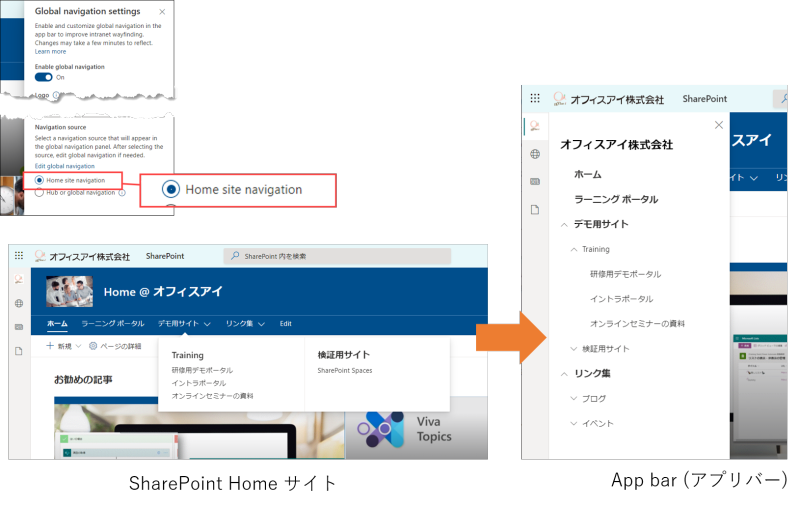800x507 pixels.
Task: Click 検証用サイト heading in mega menu
Action: 343,355
